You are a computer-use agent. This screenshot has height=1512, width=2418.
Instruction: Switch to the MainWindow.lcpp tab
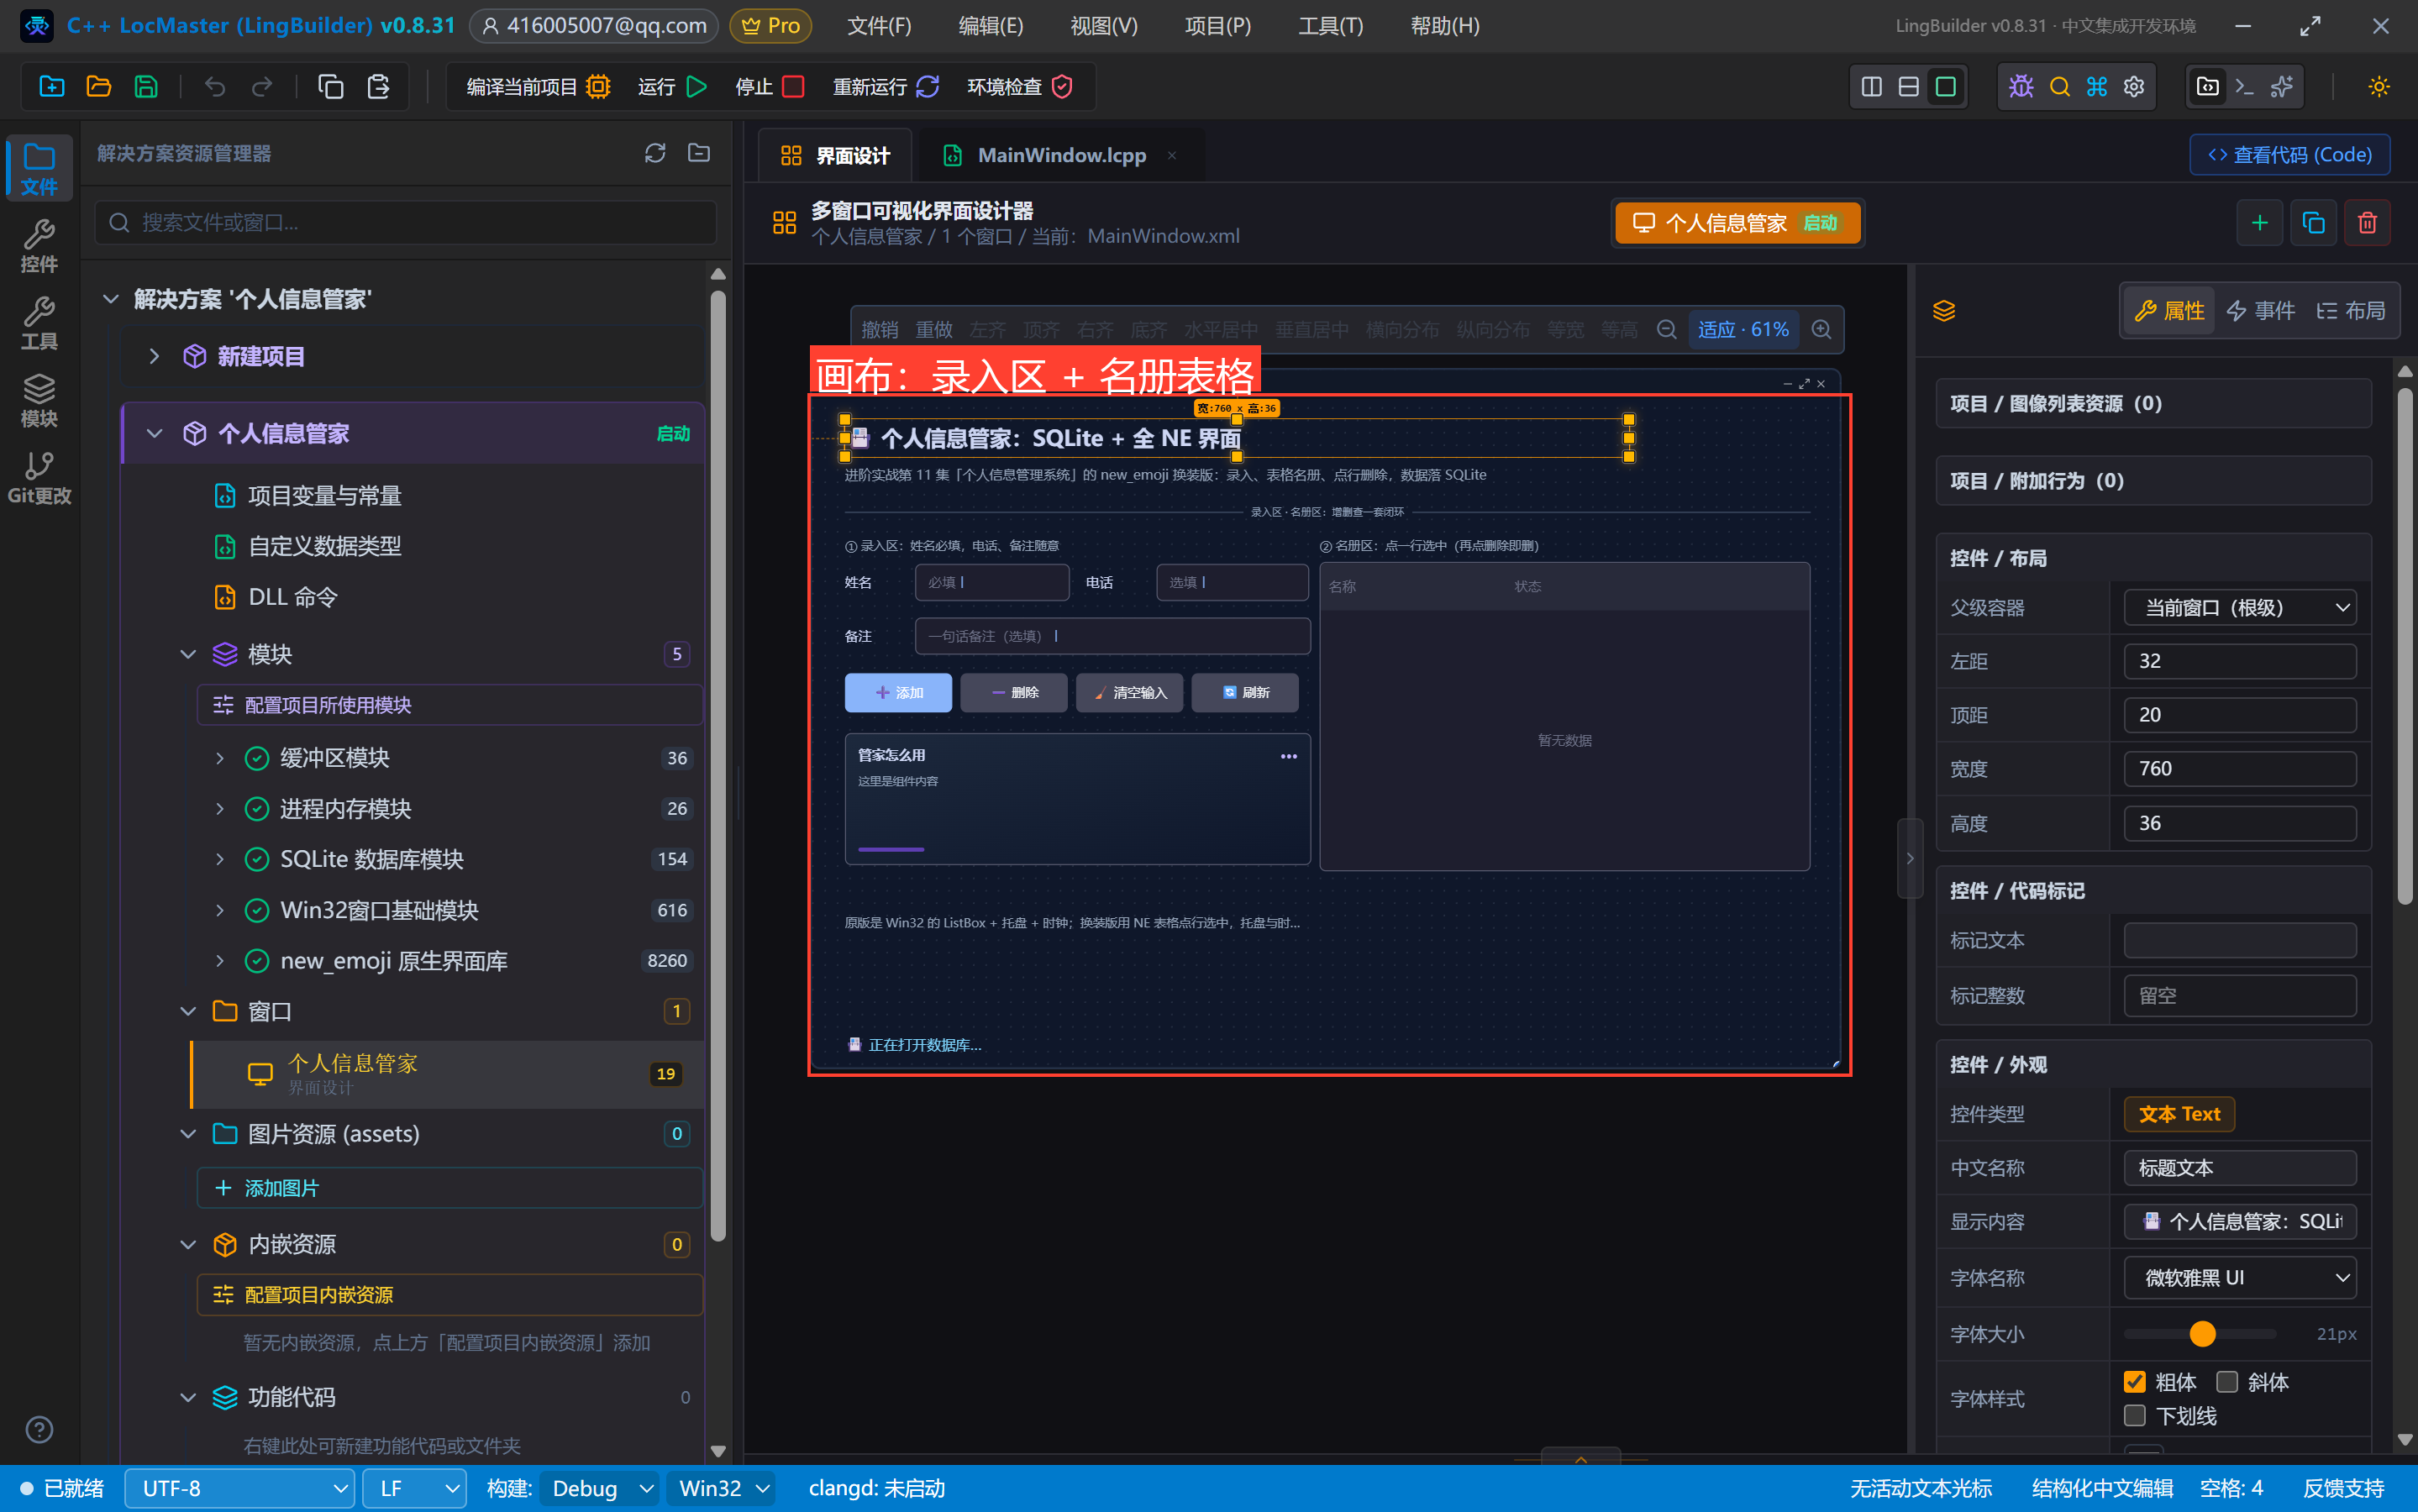point(1060,155)
